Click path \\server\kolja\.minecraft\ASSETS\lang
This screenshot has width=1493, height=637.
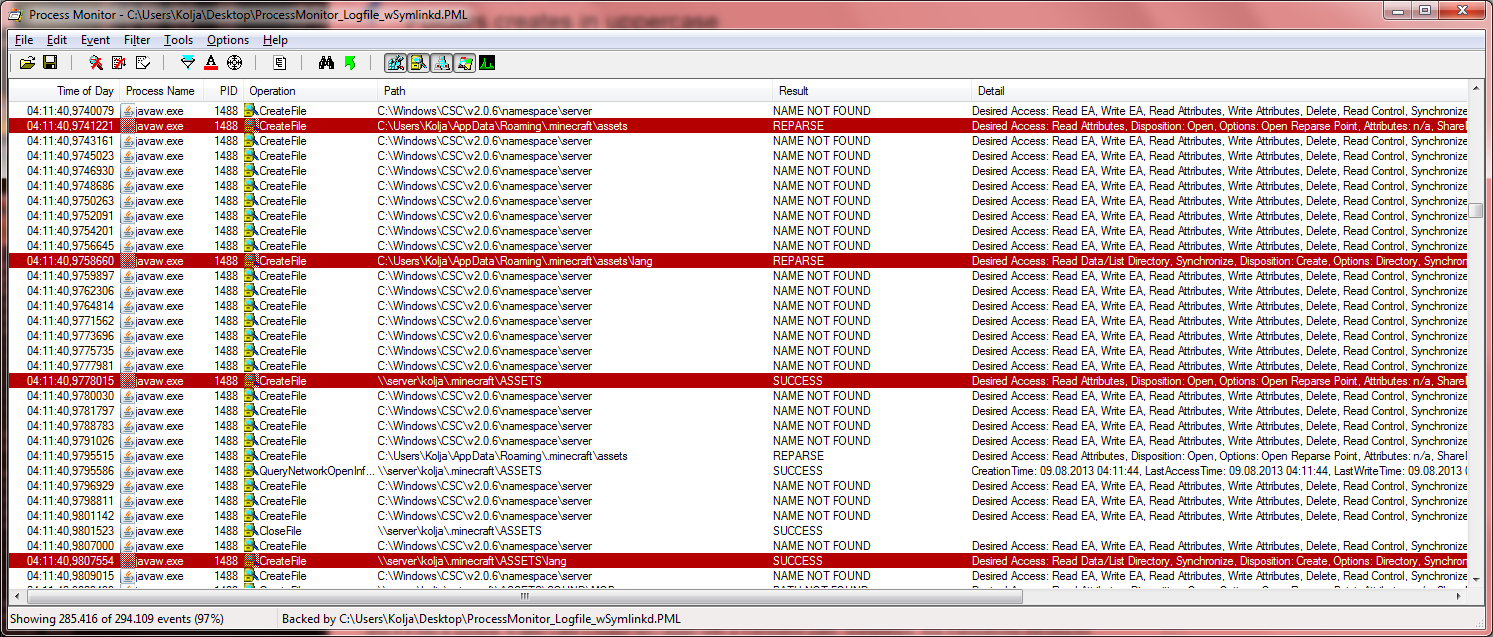tap(472, 561)
